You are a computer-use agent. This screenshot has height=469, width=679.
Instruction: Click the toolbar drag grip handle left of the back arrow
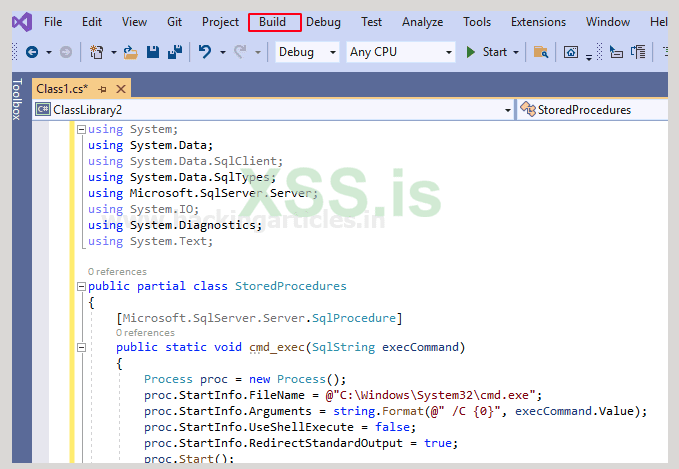[15, 52]
